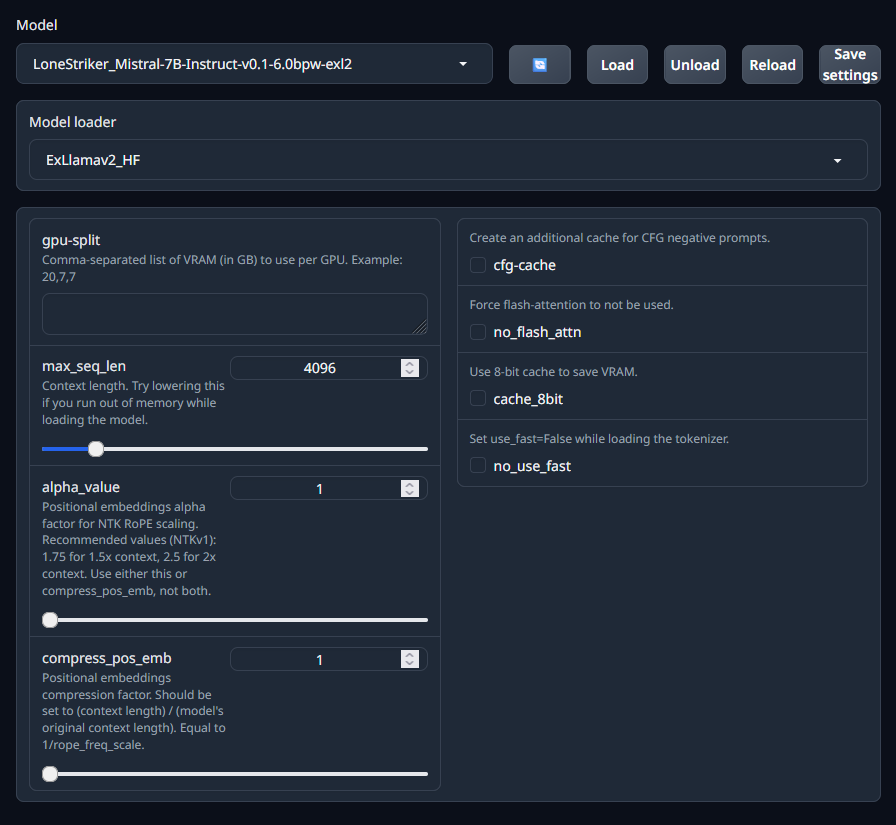Click the gpu-split text input box
Image resolution: width=896 pixels, height=825 pixels.
[234, 313]
